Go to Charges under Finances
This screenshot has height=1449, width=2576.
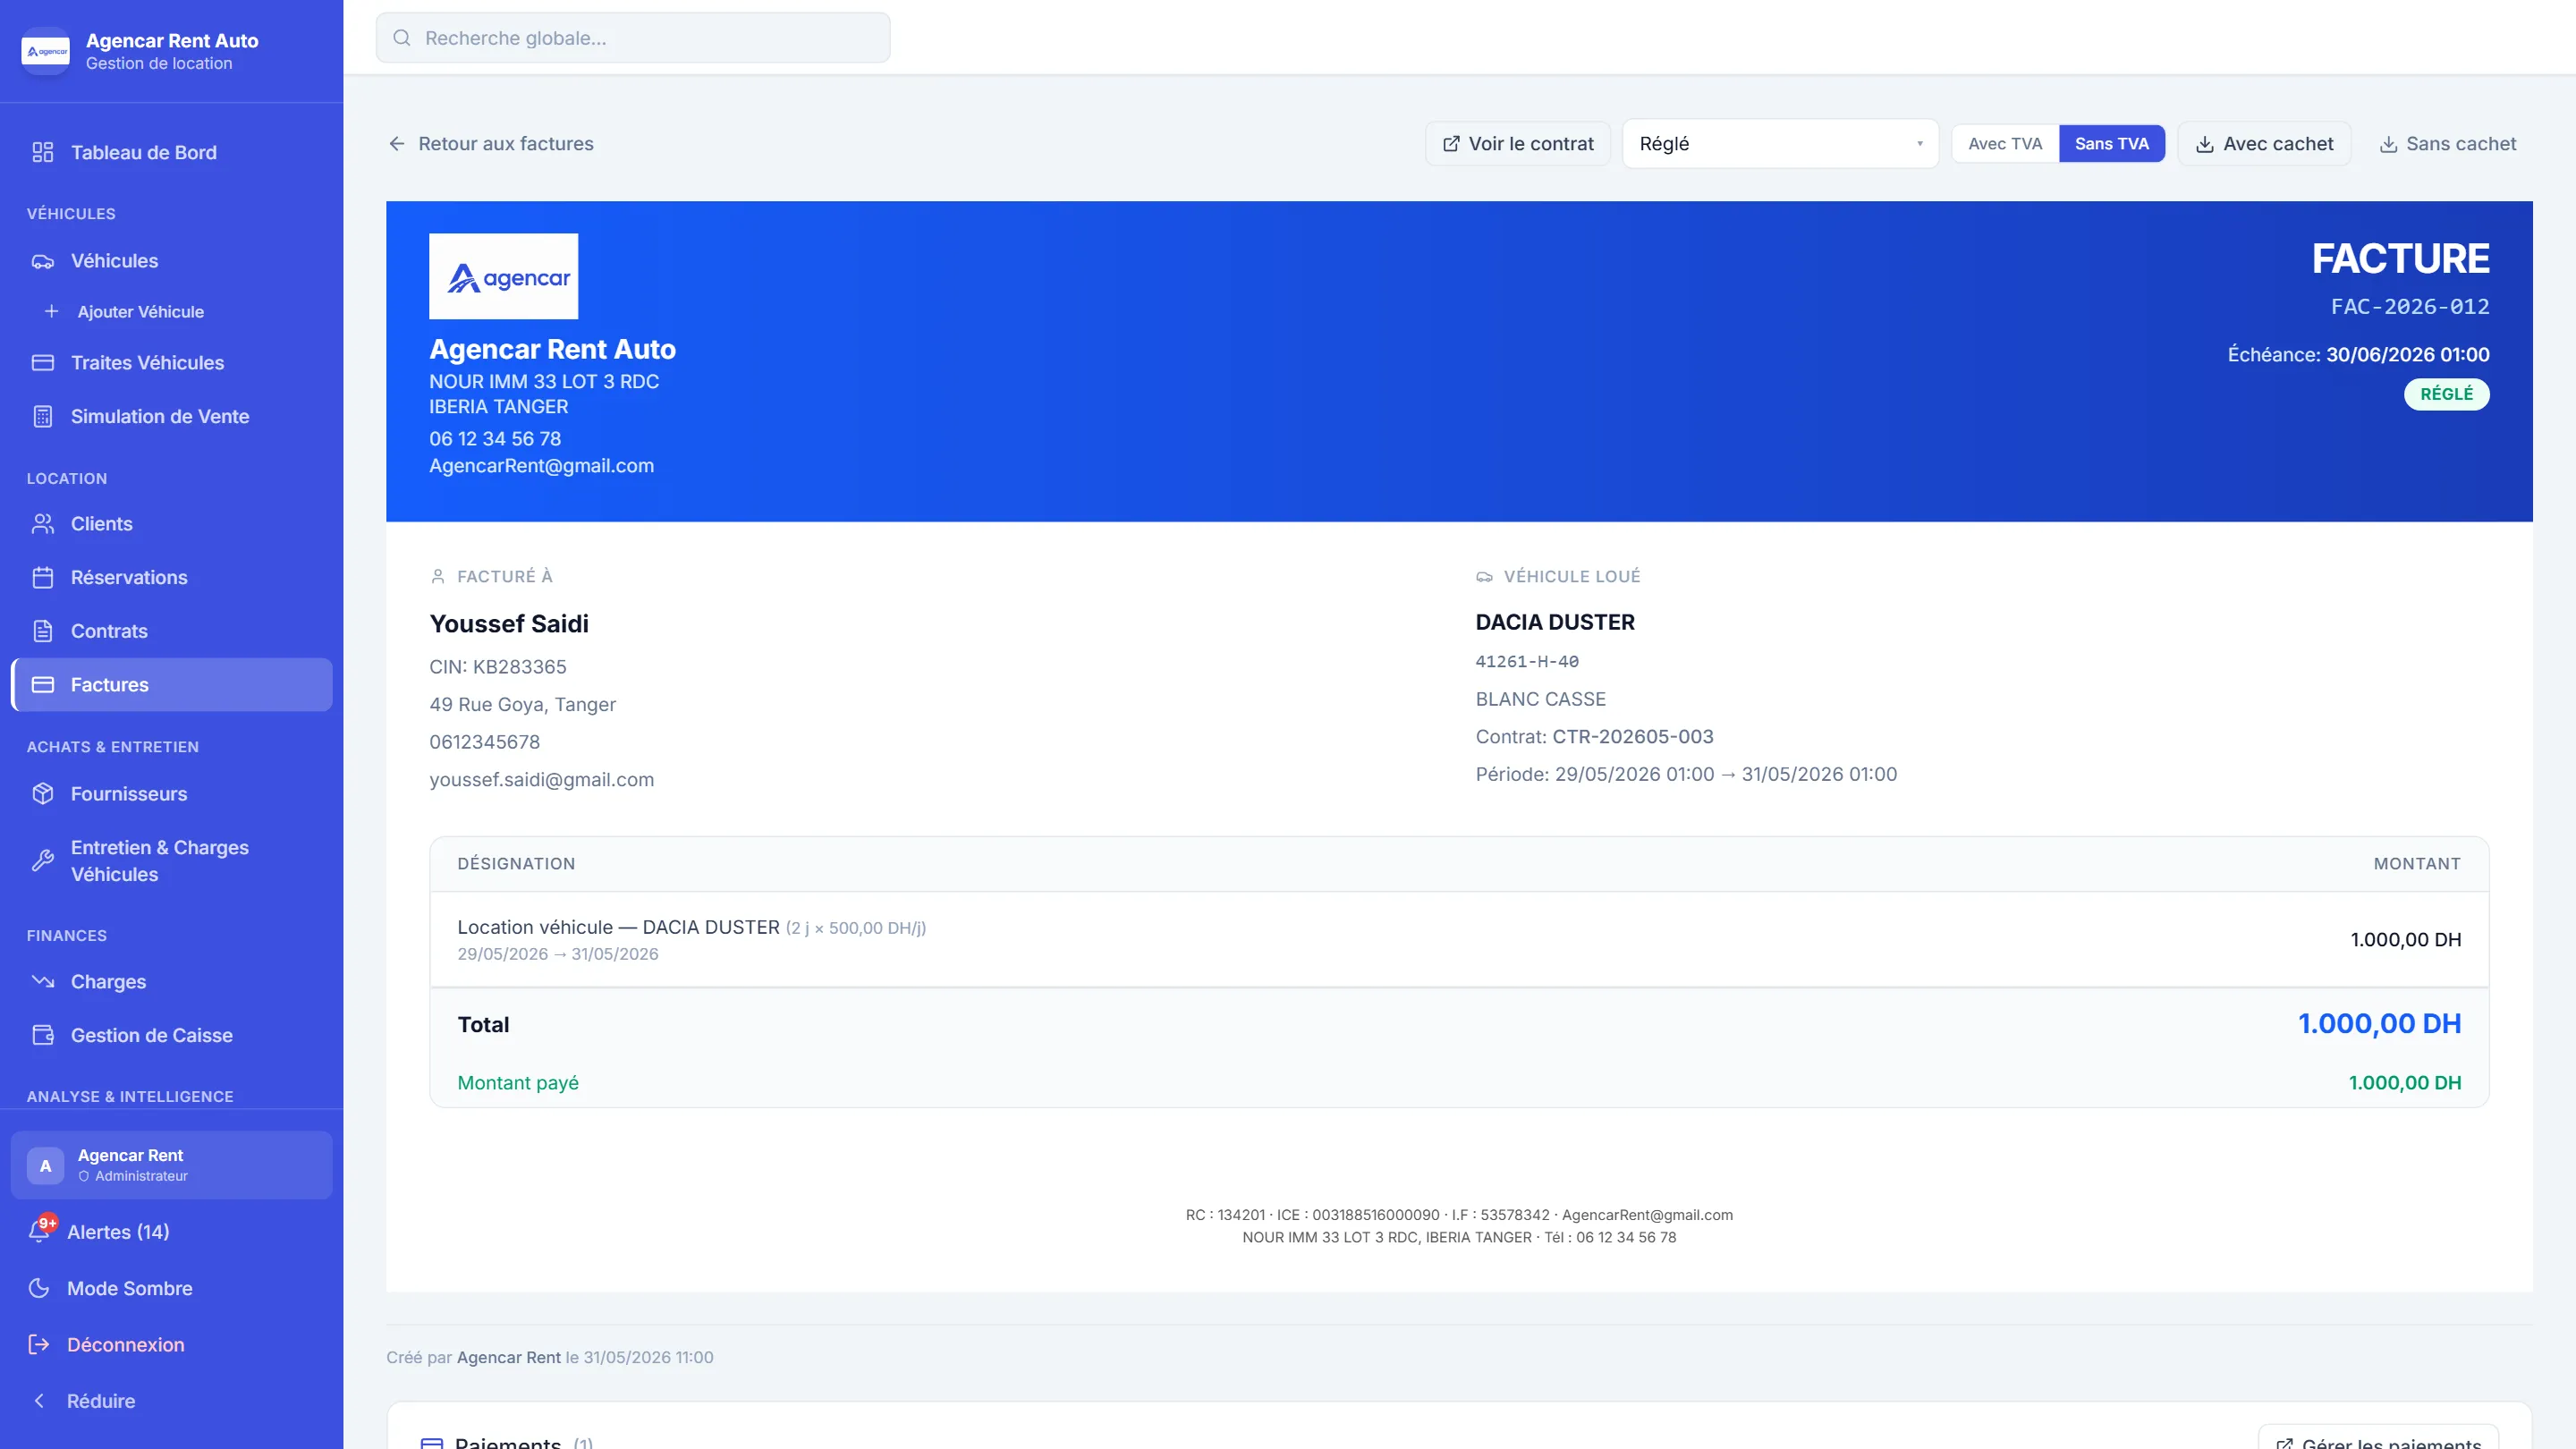171,982
